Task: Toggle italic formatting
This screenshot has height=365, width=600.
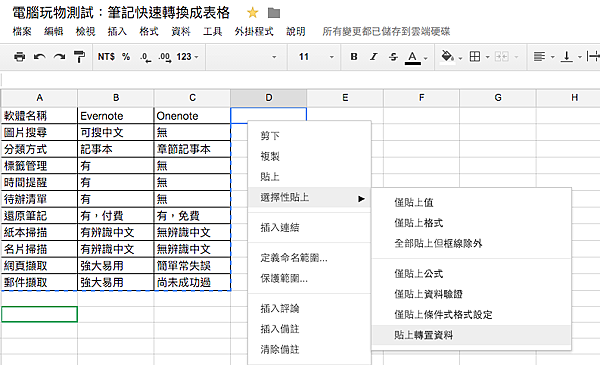Action: tap(373, 57)
